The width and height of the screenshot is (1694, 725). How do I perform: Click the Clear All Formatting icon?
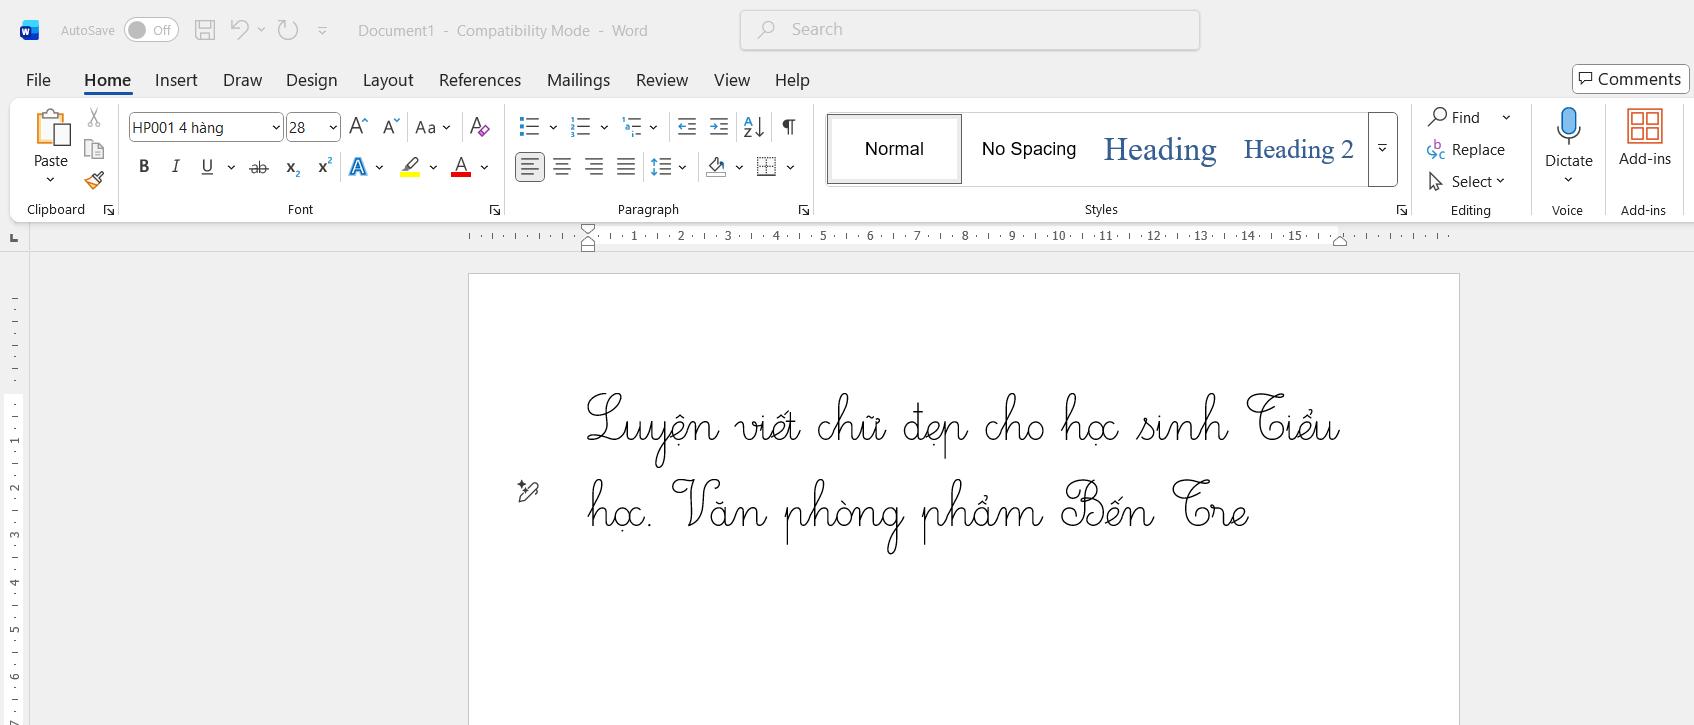point(479,127)
